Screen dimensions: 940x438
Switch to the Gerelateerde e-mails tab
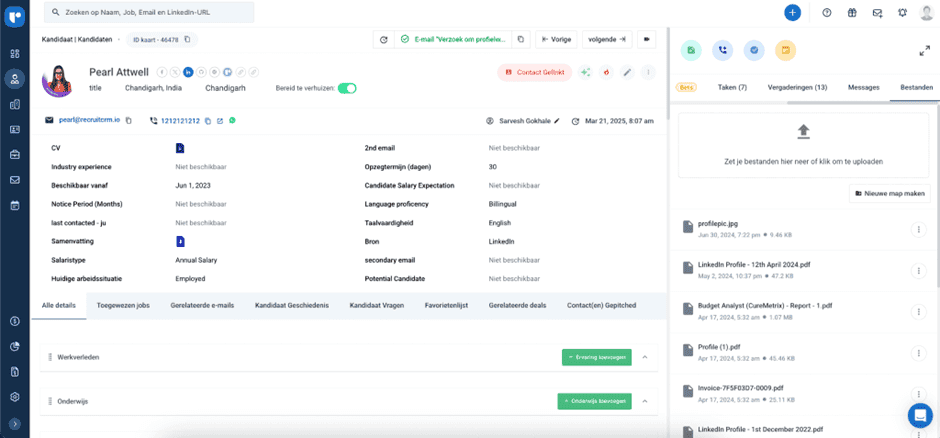(x=202, y=306)
